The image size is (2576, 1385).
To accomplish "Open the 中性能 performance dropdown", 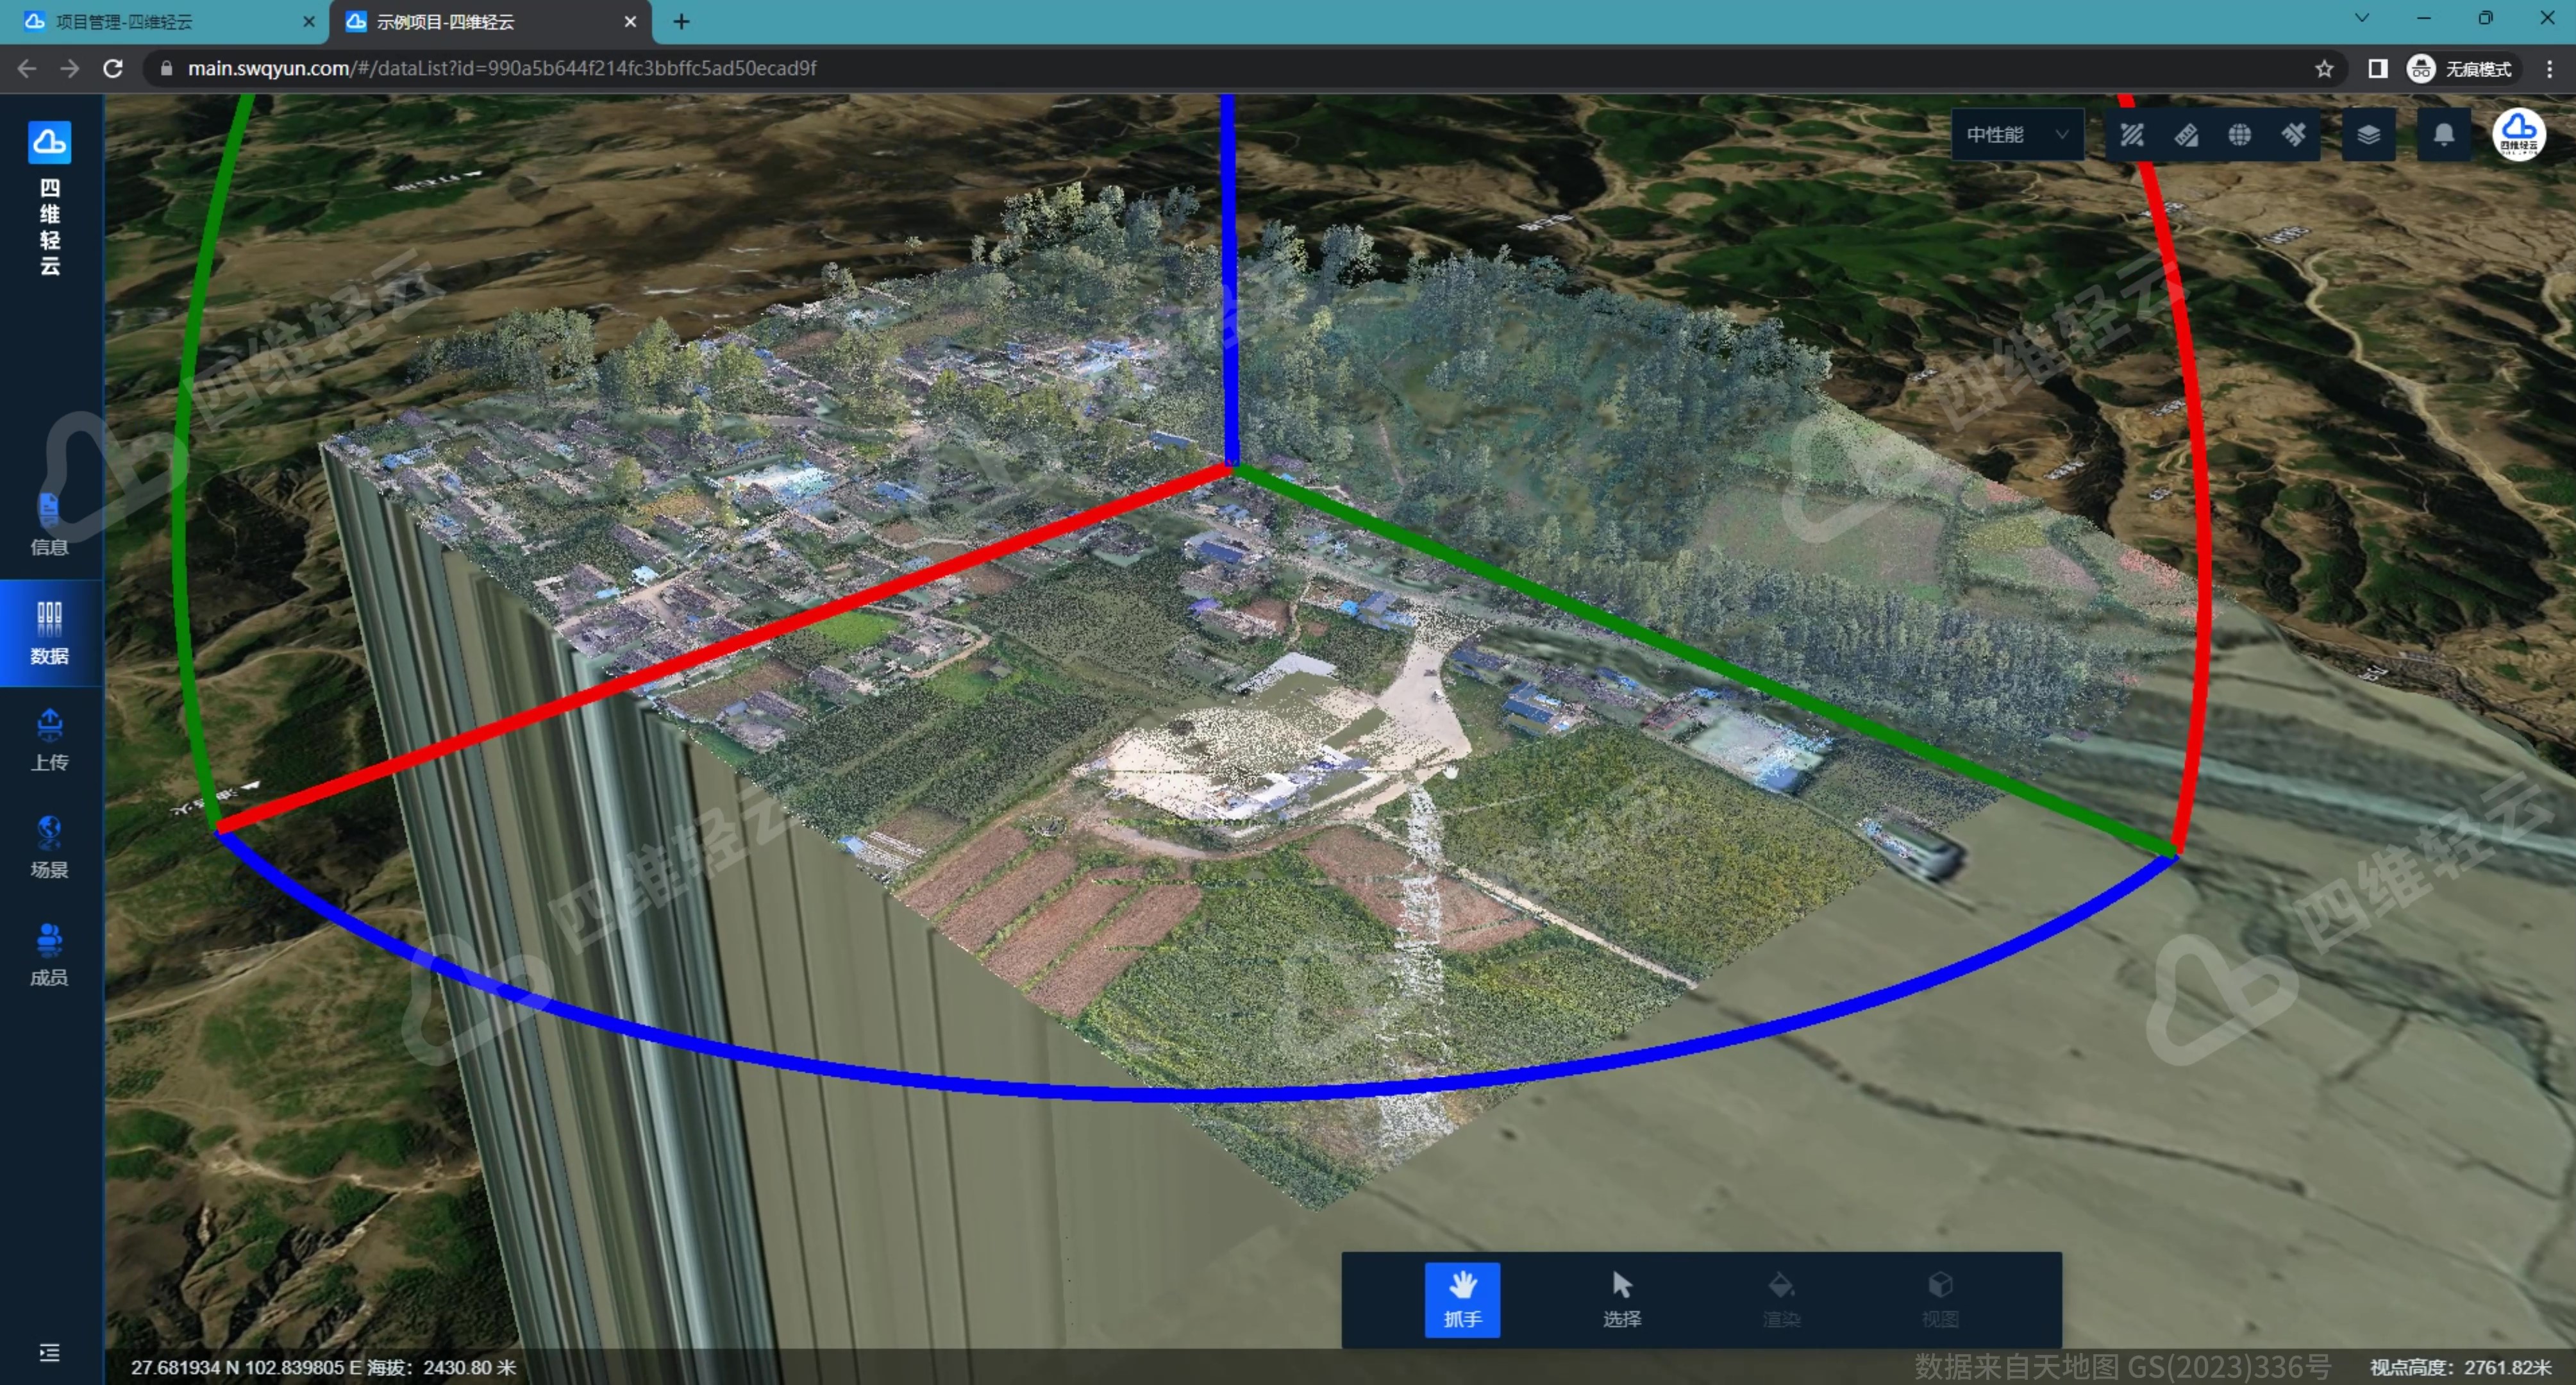I will 2017,134.
